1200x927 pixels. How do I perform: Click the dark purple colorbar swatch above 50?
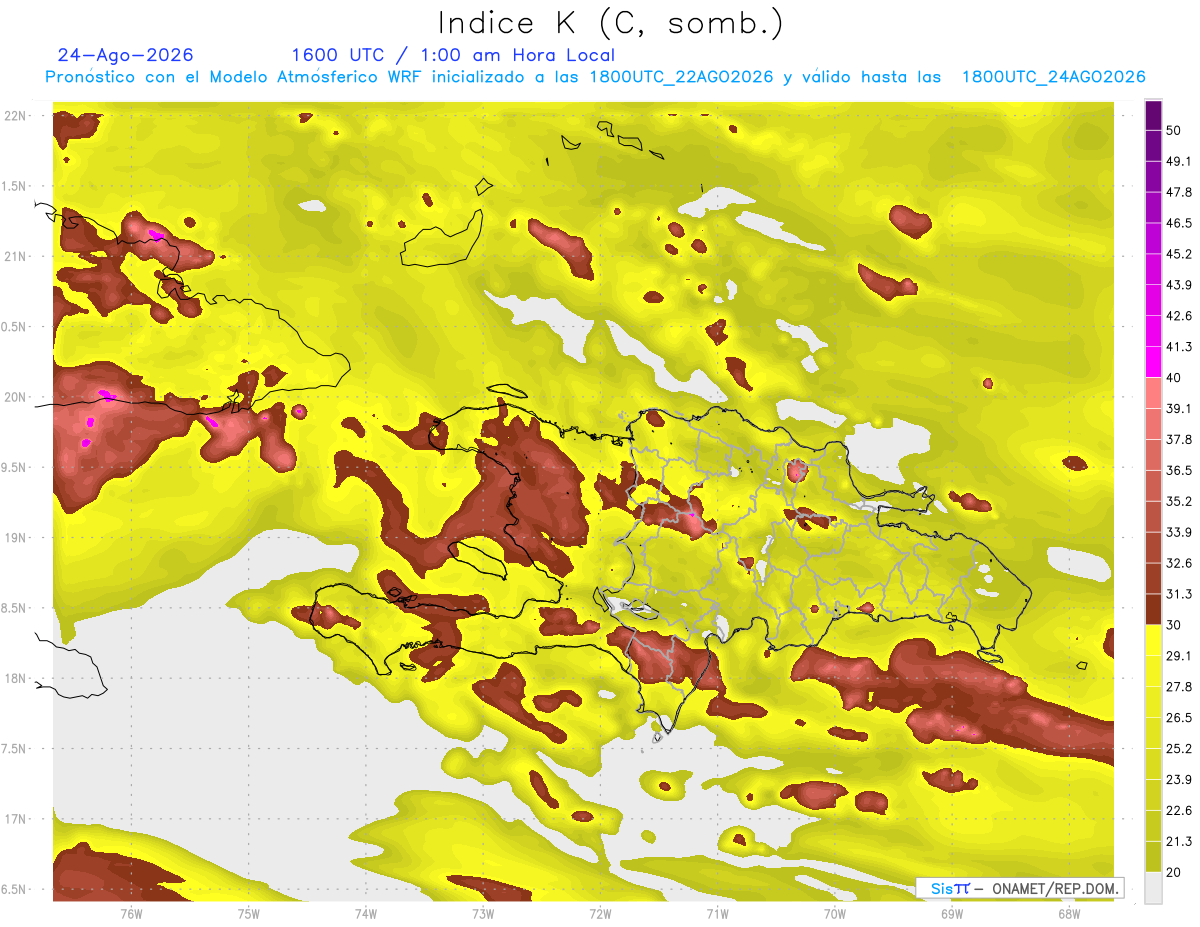coord(1153,115)
